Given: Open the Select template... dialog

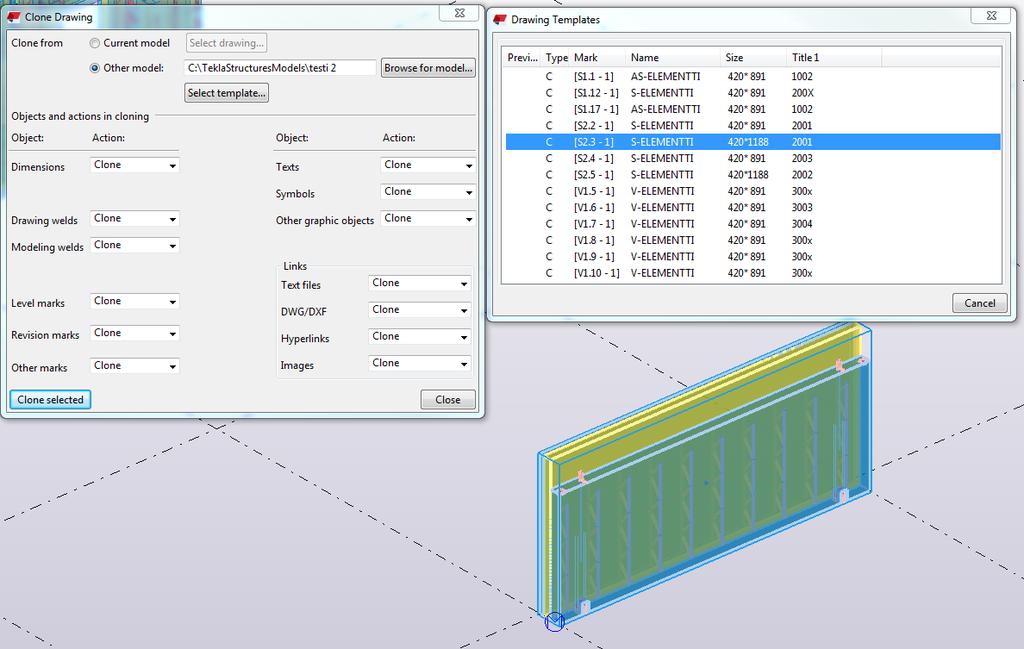Looking at the screenshot, I should click(227, 93).
